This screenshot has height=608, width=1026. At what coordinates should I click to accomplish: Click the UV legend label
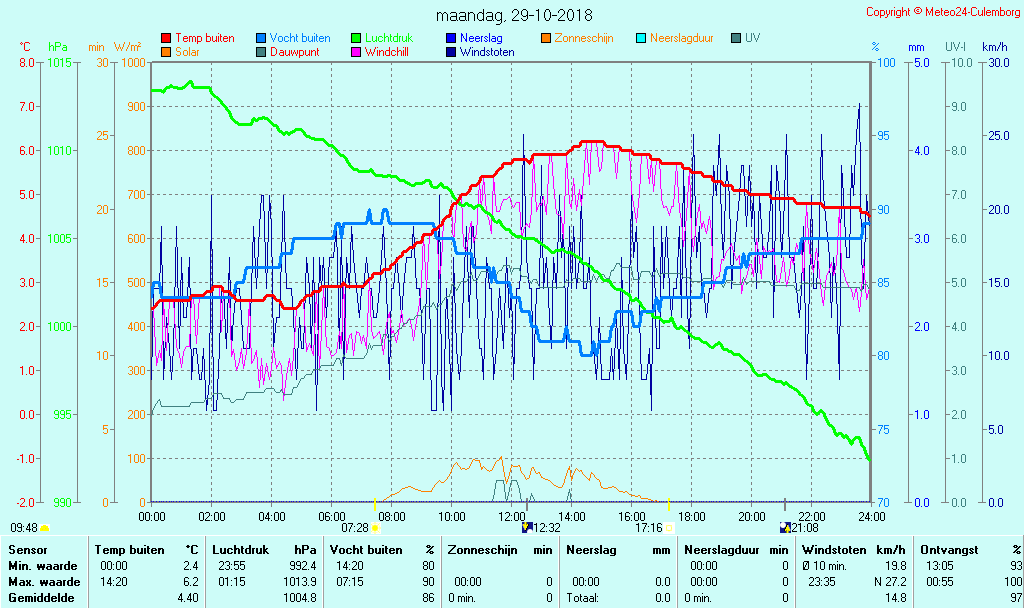pyautogui.click(x=752, y=38)
